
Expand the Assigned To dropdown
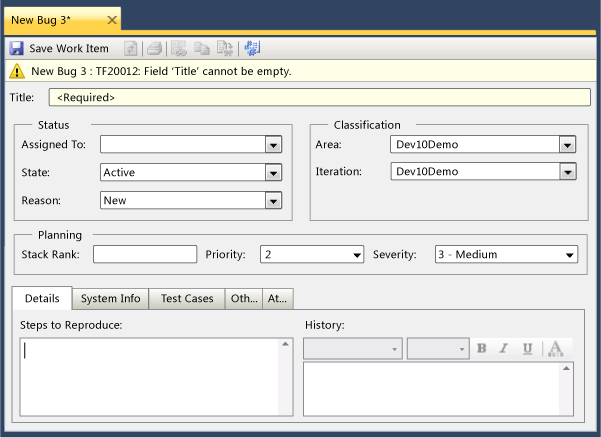[x=273, y=145]
